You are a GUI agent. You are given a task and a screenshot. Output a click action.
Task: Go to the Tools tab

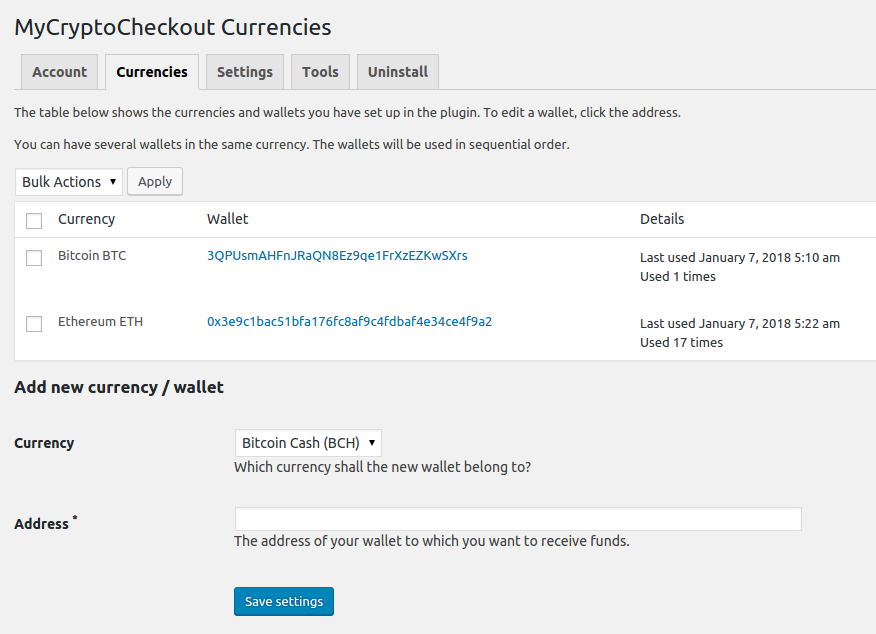coord(320,72)
